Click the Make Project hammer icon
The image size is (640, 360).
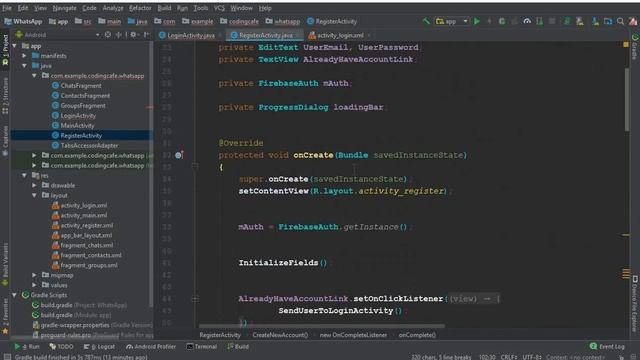click(426, 21)
